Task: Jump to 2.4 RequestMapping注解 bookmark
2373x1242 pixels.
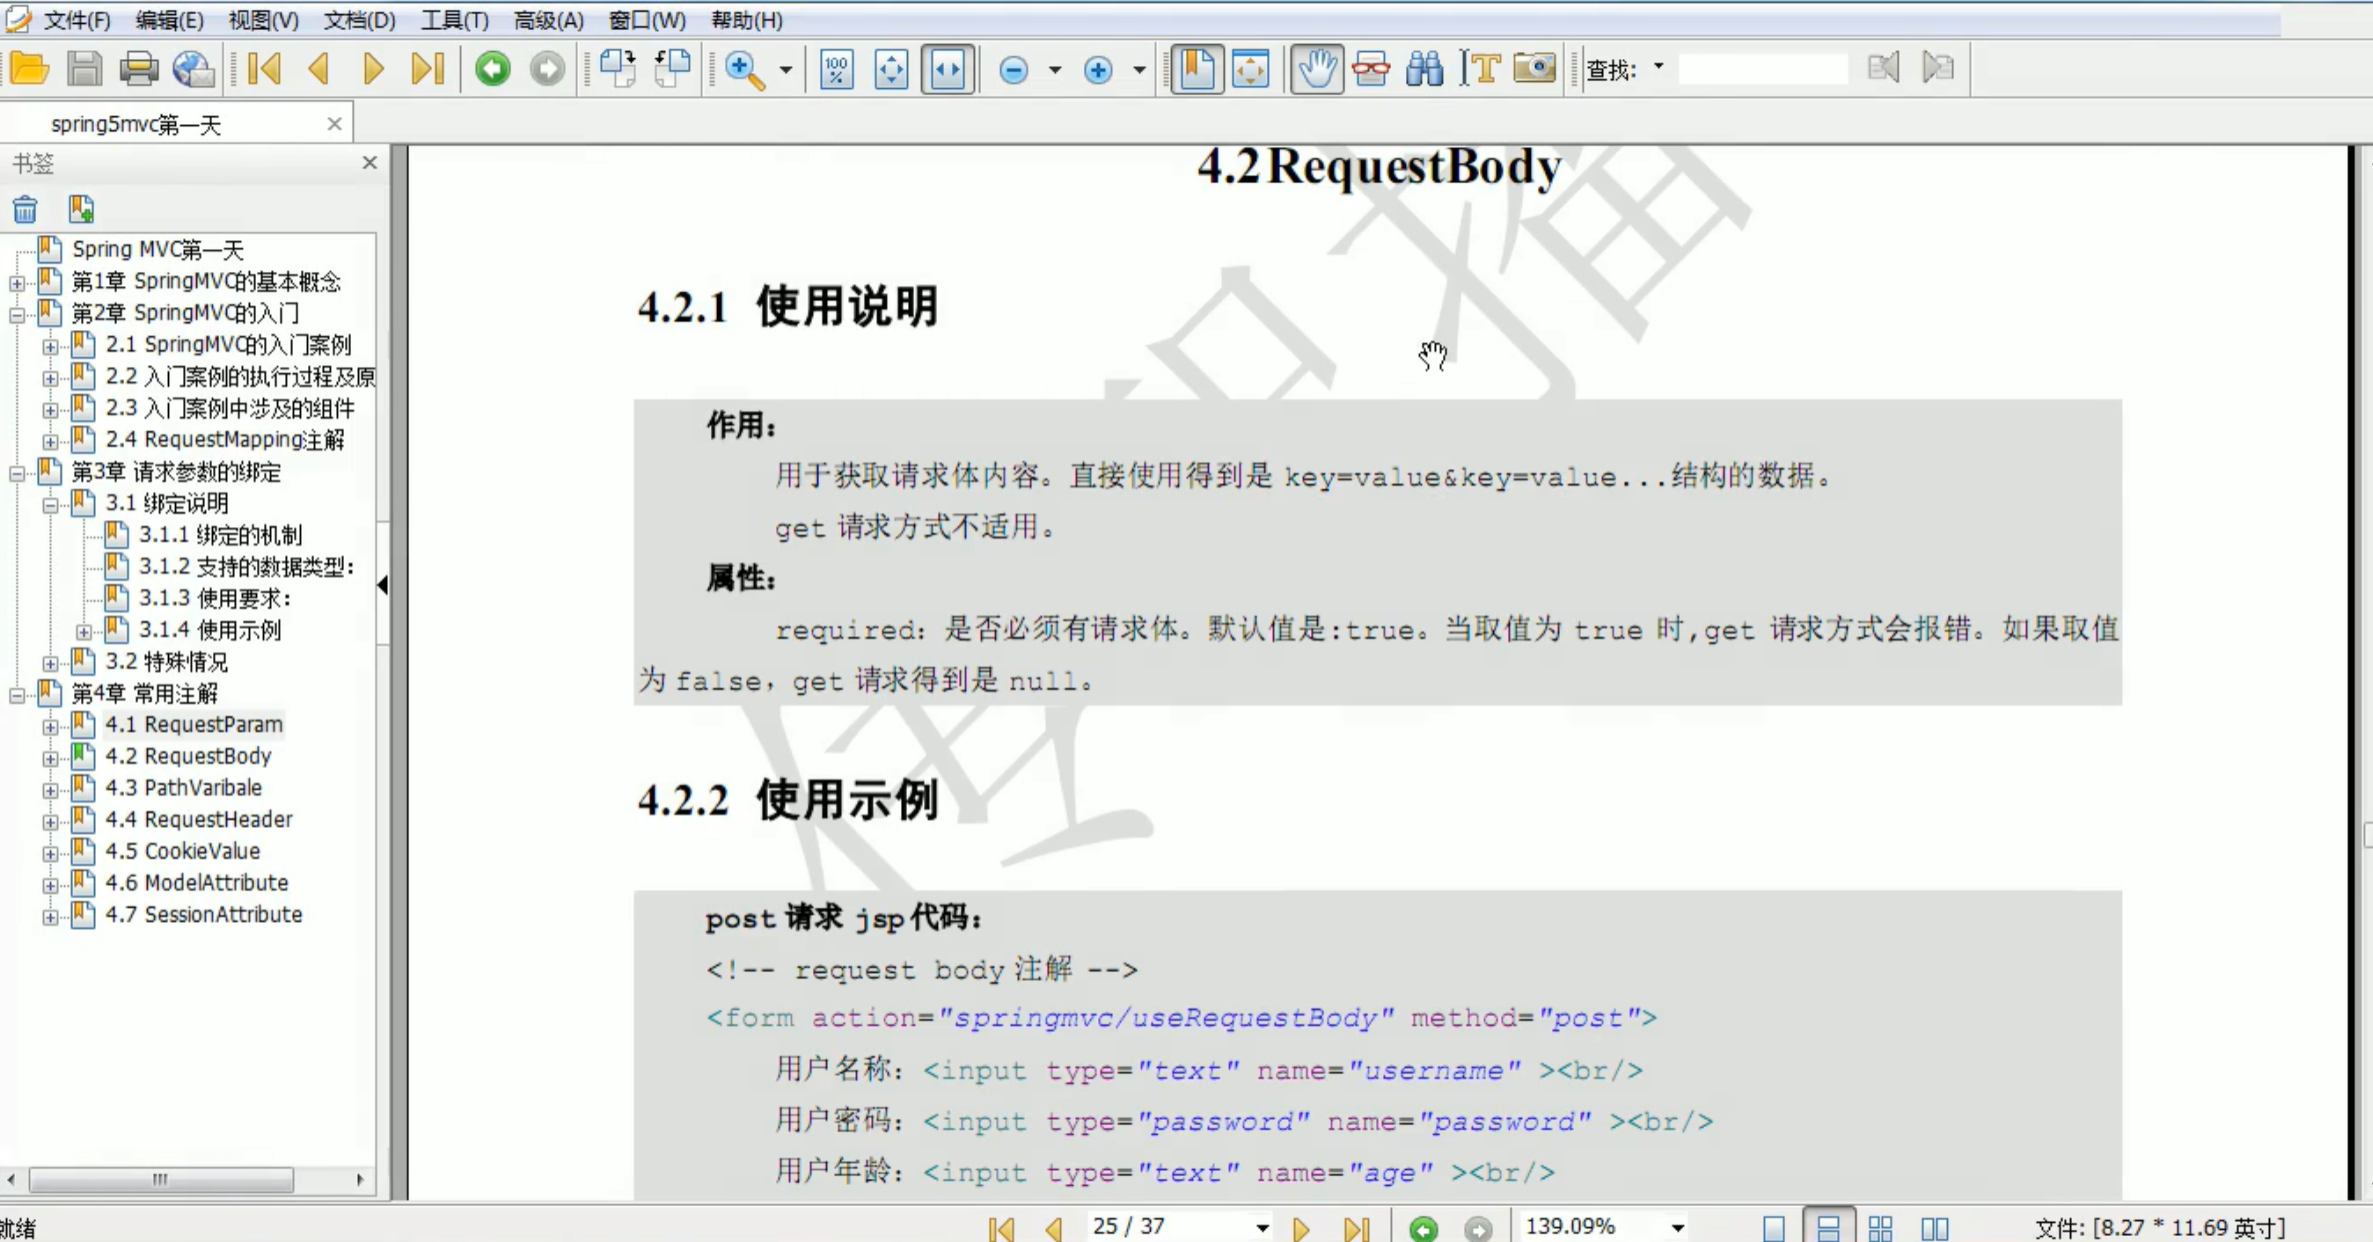Action: pyautogui.click(x=224, y=440)
